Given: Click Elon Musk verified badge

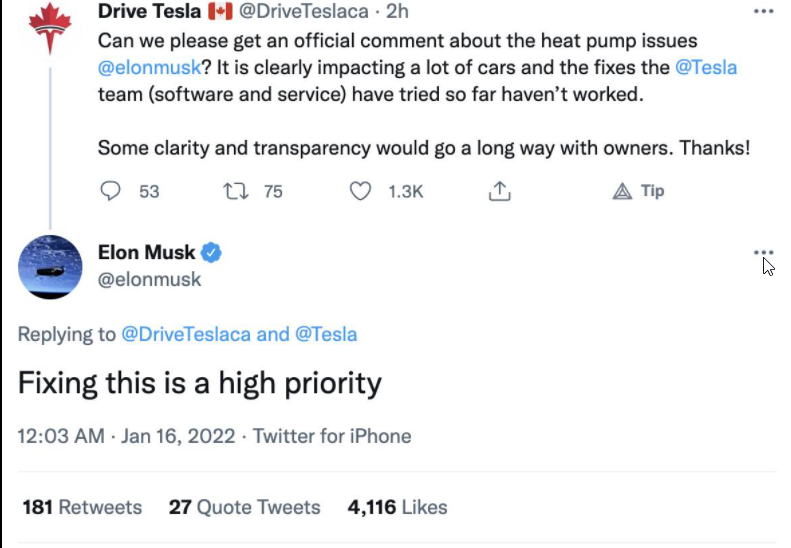Looking at the screenshot, I should tap(211, 253).
